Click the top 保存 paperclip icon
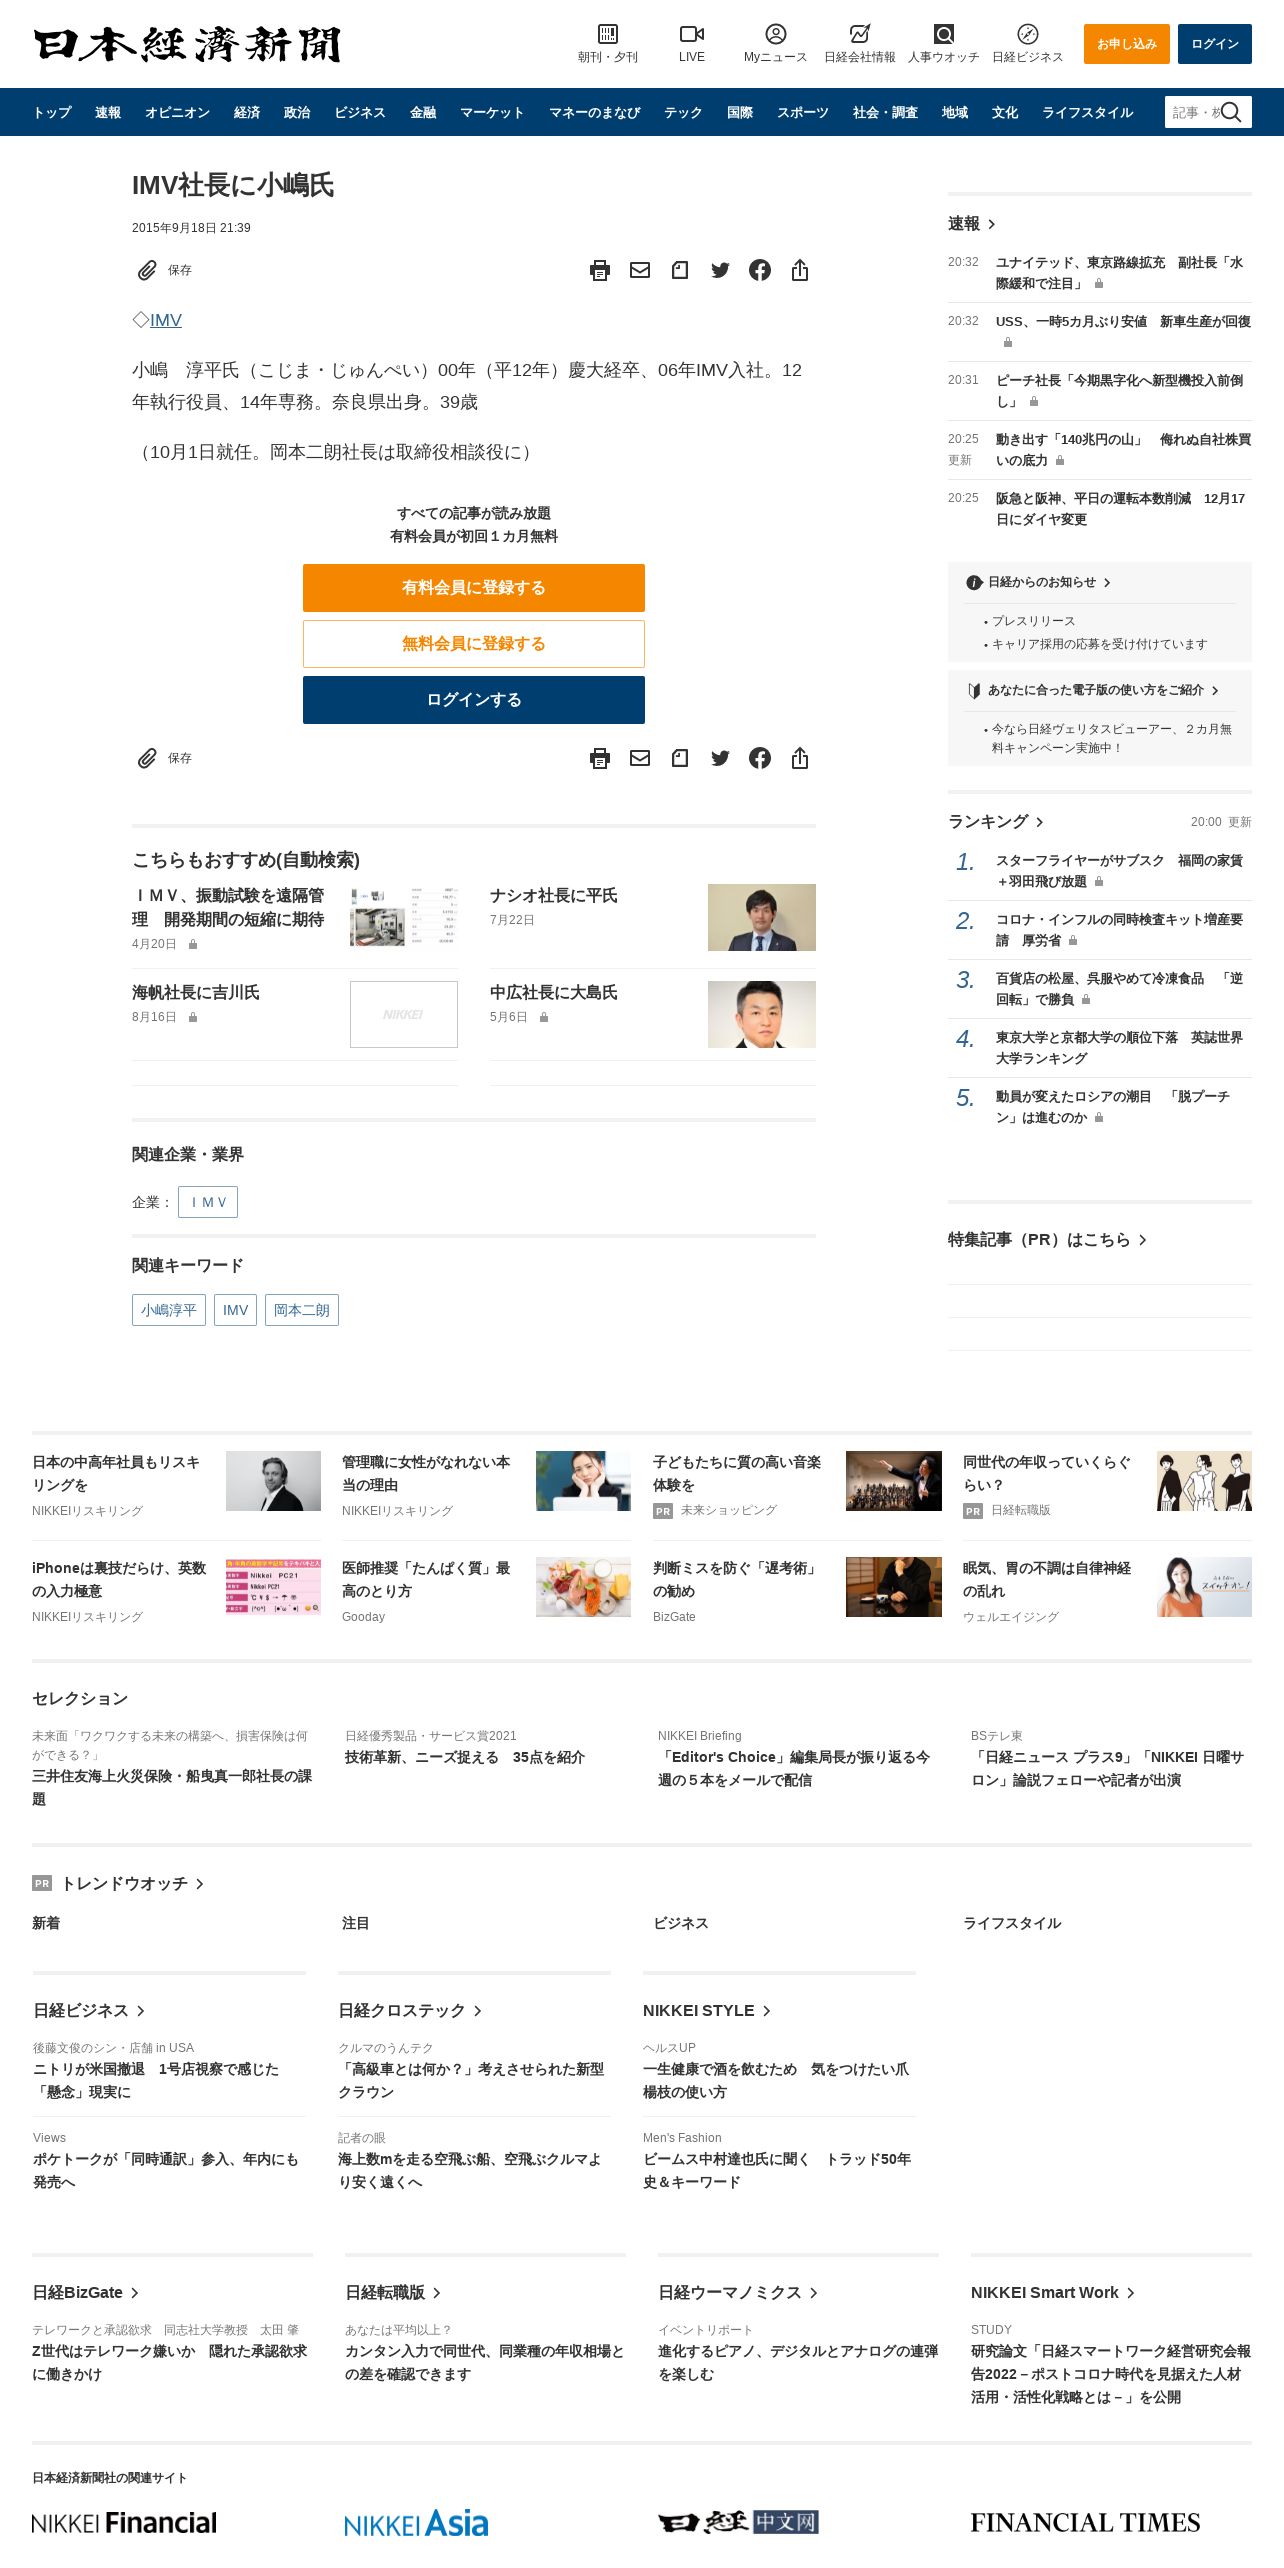The image size is (1284, 2568). (x=147, y=270)
